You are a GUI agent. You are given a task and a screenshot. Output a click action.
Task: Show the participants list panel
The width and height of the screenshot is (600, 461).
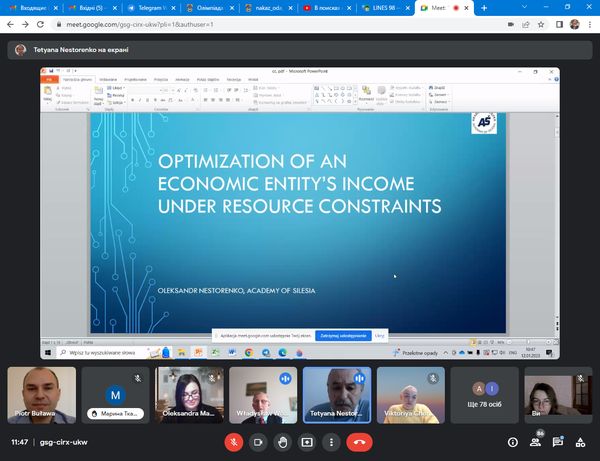click(x=537, y=442)
